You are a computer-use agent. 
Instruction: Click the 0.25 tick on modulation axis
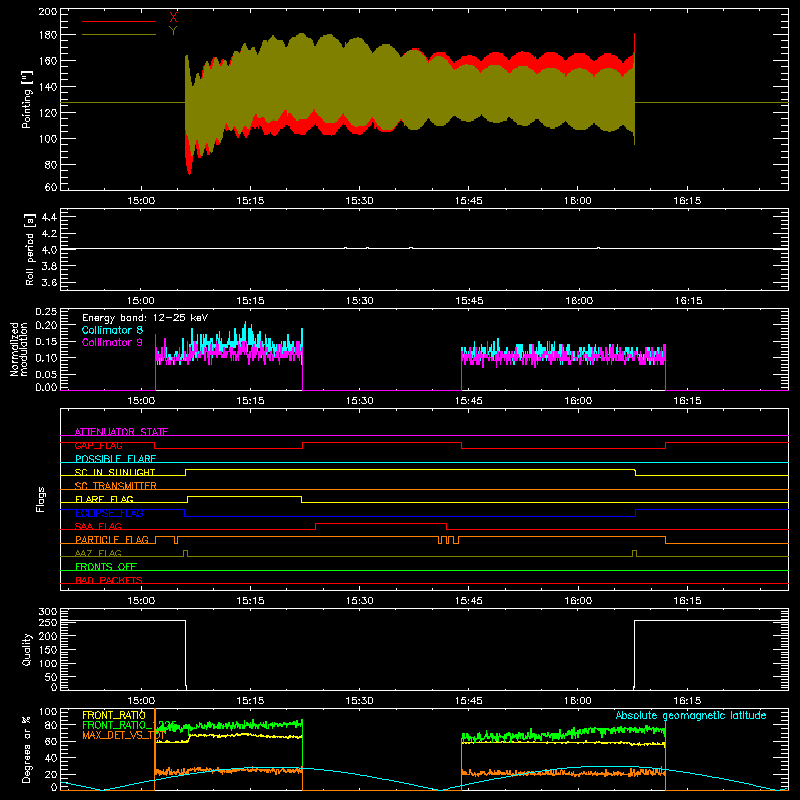coord(46,312)
